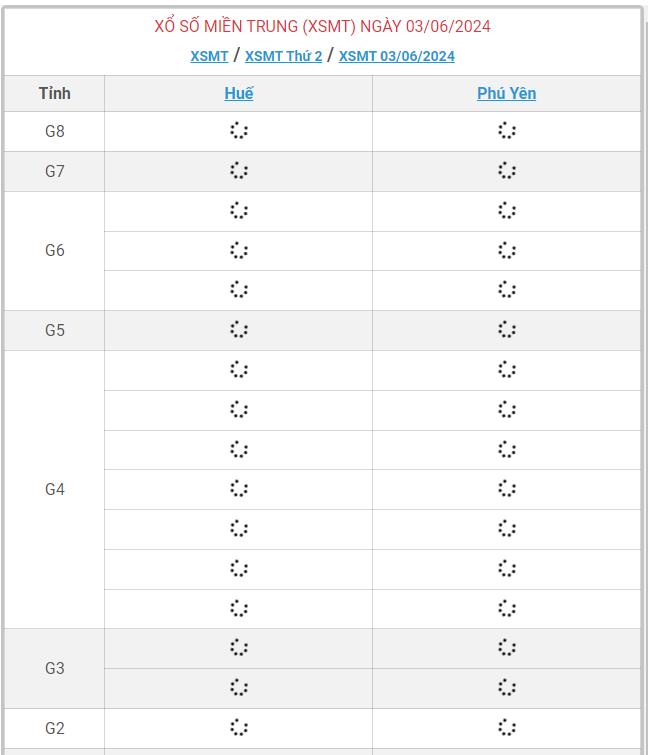648x755 pixels.
Task: Click the Huế G8 loading spinner
Action: point(239,130)
